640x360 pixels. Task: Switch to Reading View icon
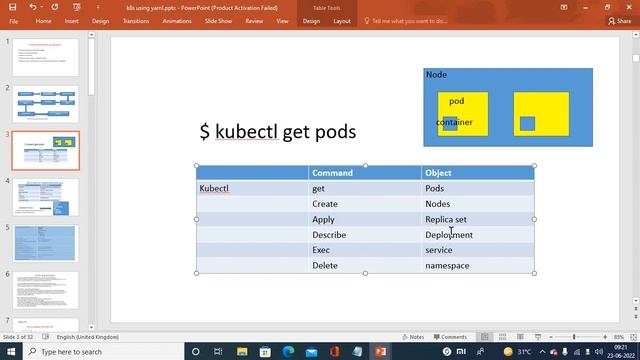click(x=520, y=337)
